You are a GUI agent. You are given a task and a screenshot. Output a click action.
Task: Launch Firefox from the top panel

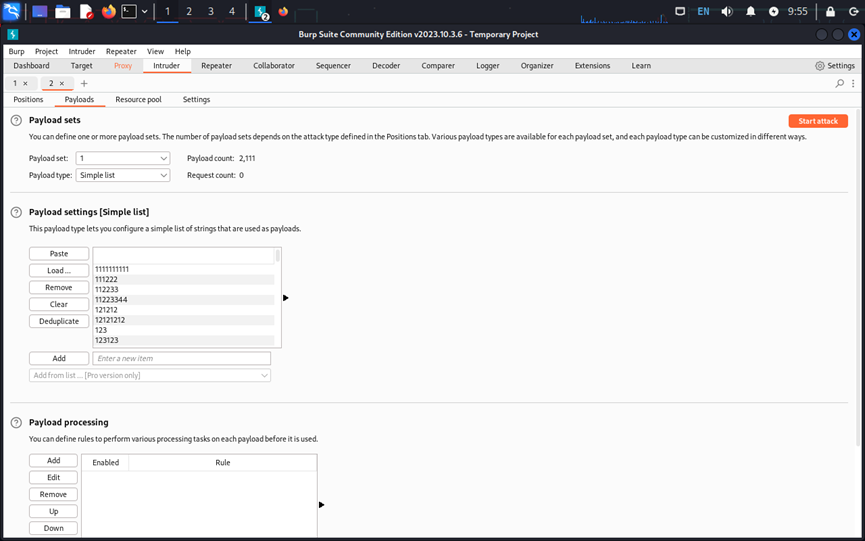[x=109, y=11]
